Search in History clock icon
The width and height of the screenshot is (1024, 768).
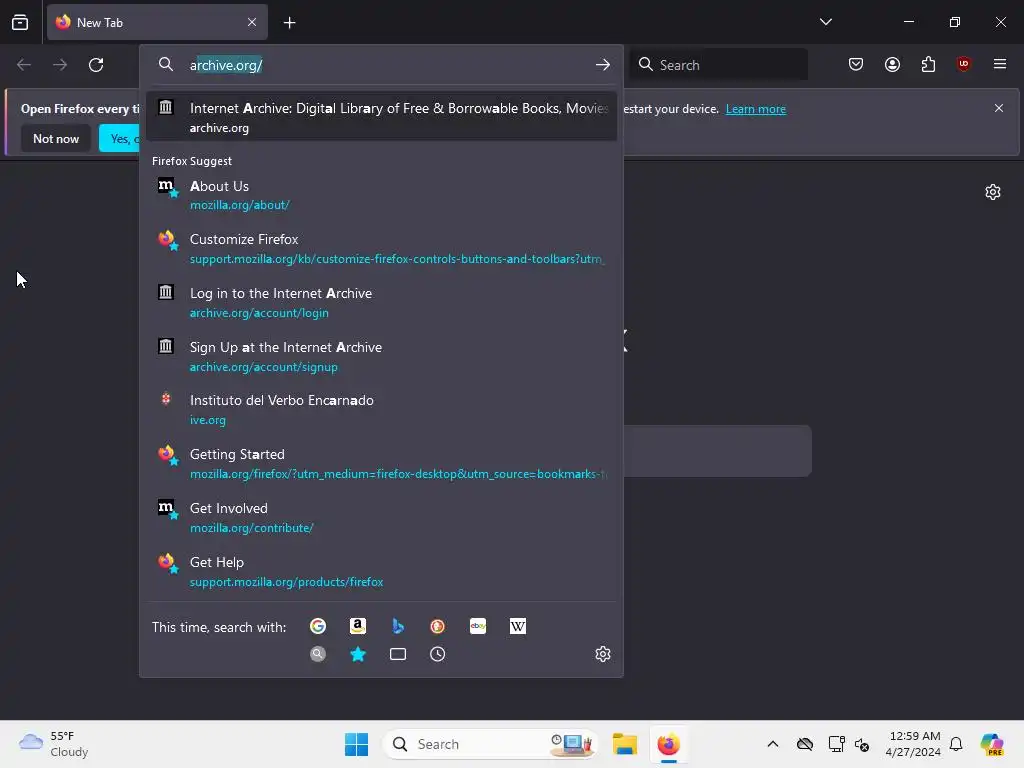click(x=438, y=654)
